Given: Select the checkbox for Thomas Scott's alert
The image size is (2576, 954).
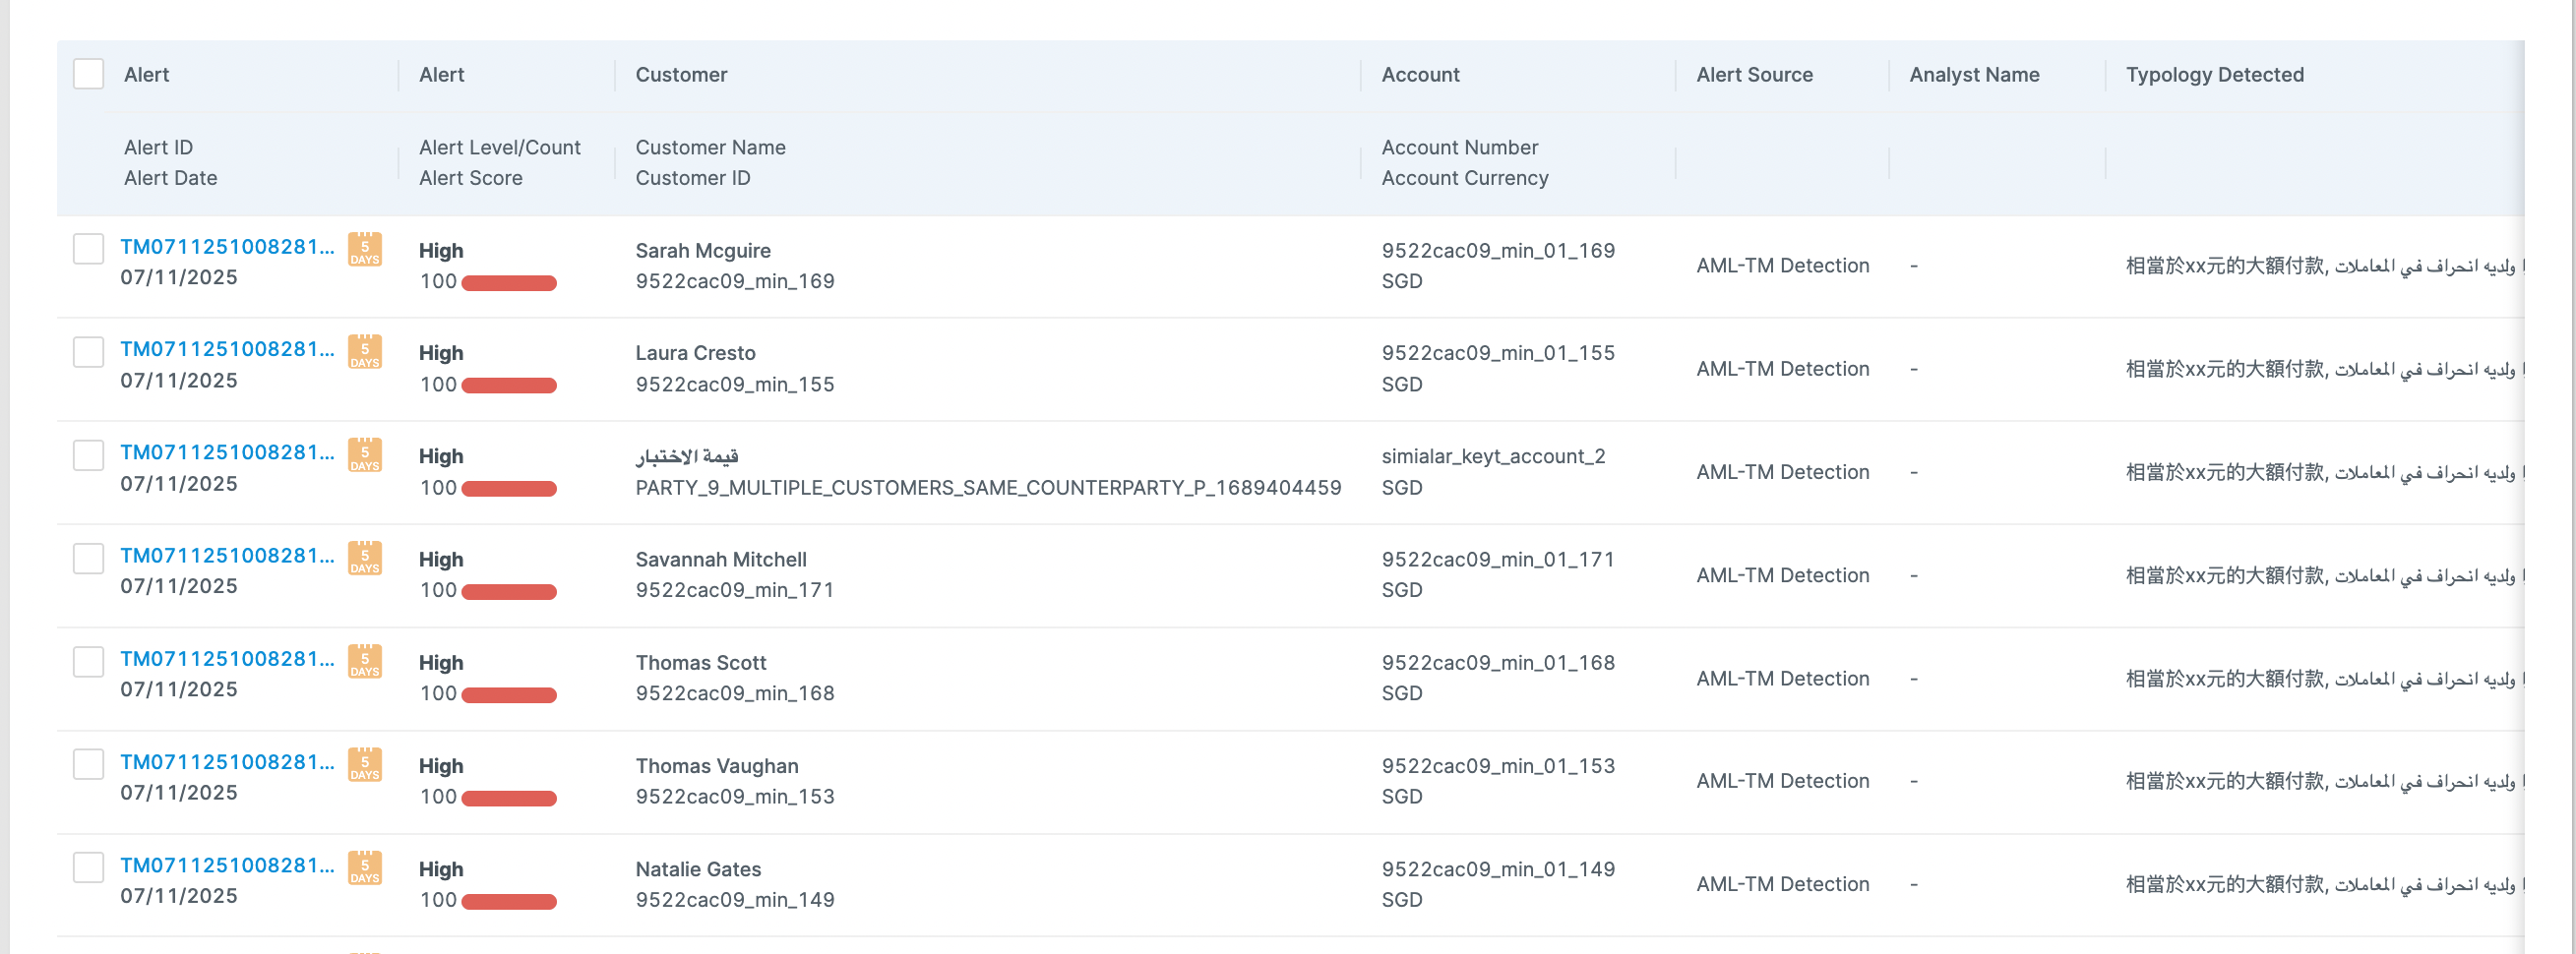Looking at the screenshot, I should (89, 661).
